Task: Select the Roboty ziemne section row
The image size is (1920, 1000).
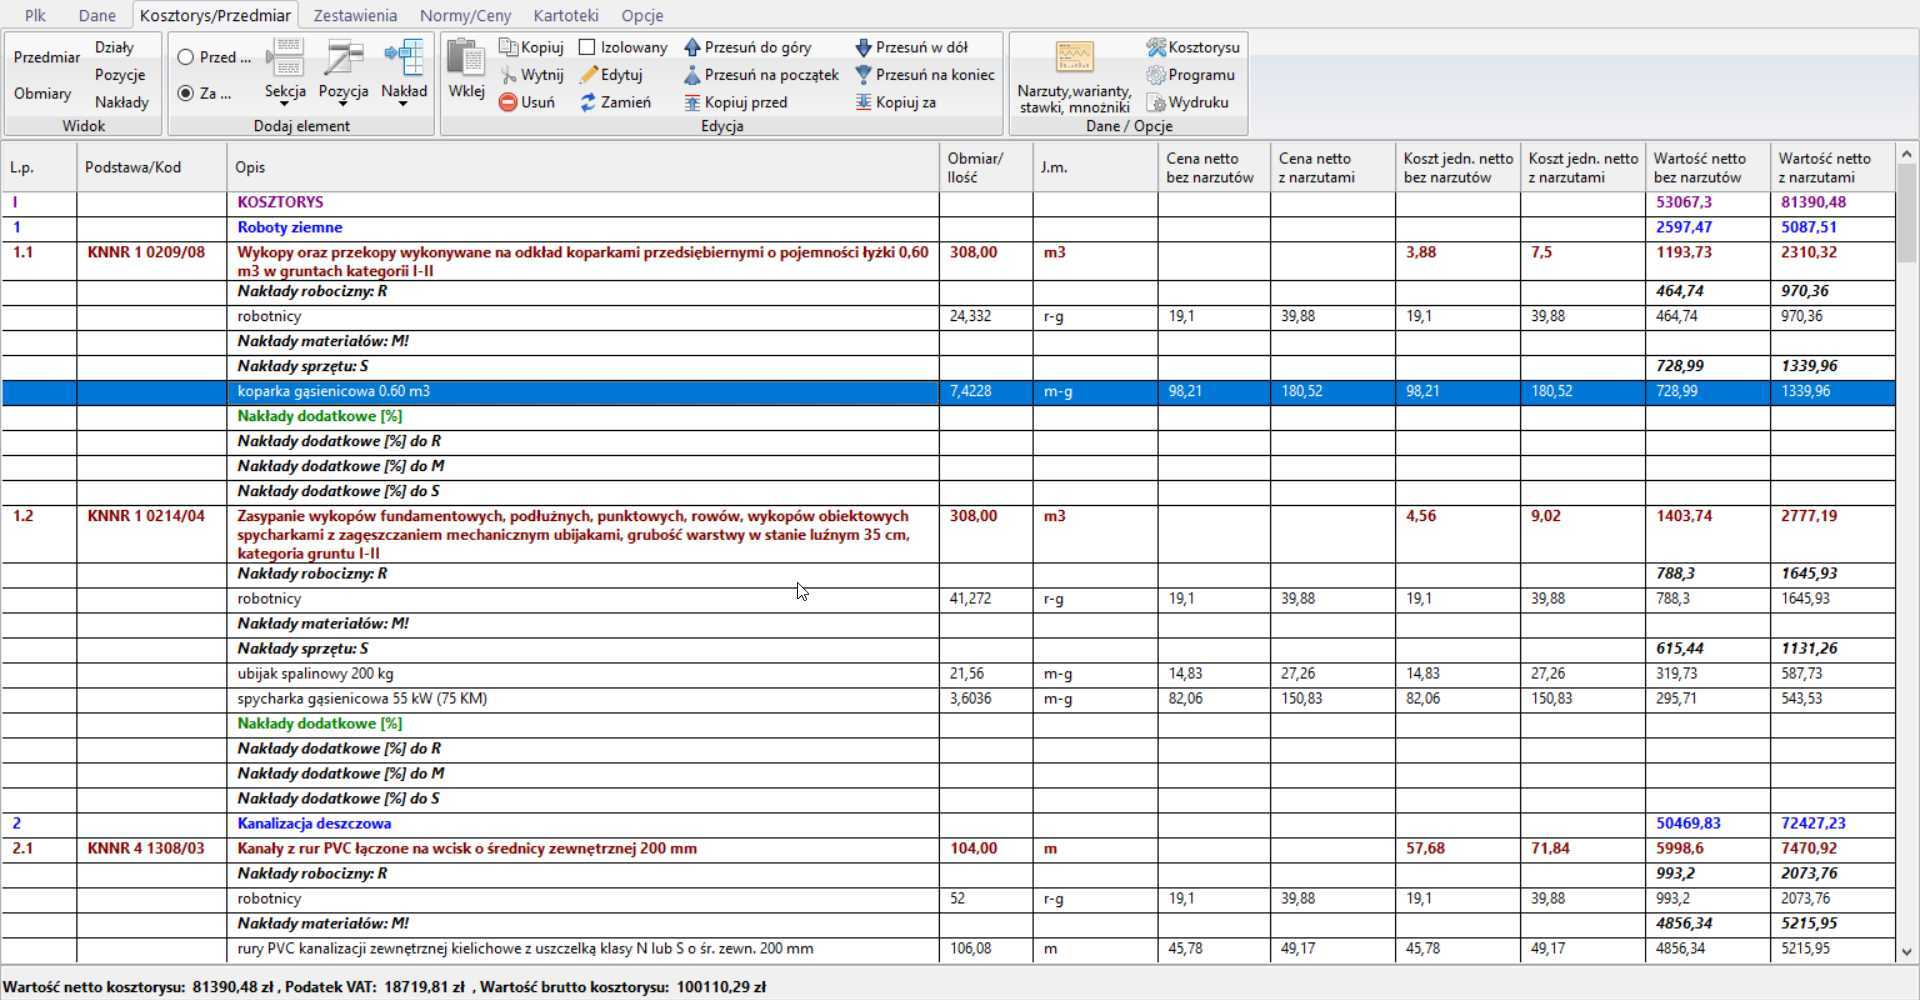Action: coord(948,227)
